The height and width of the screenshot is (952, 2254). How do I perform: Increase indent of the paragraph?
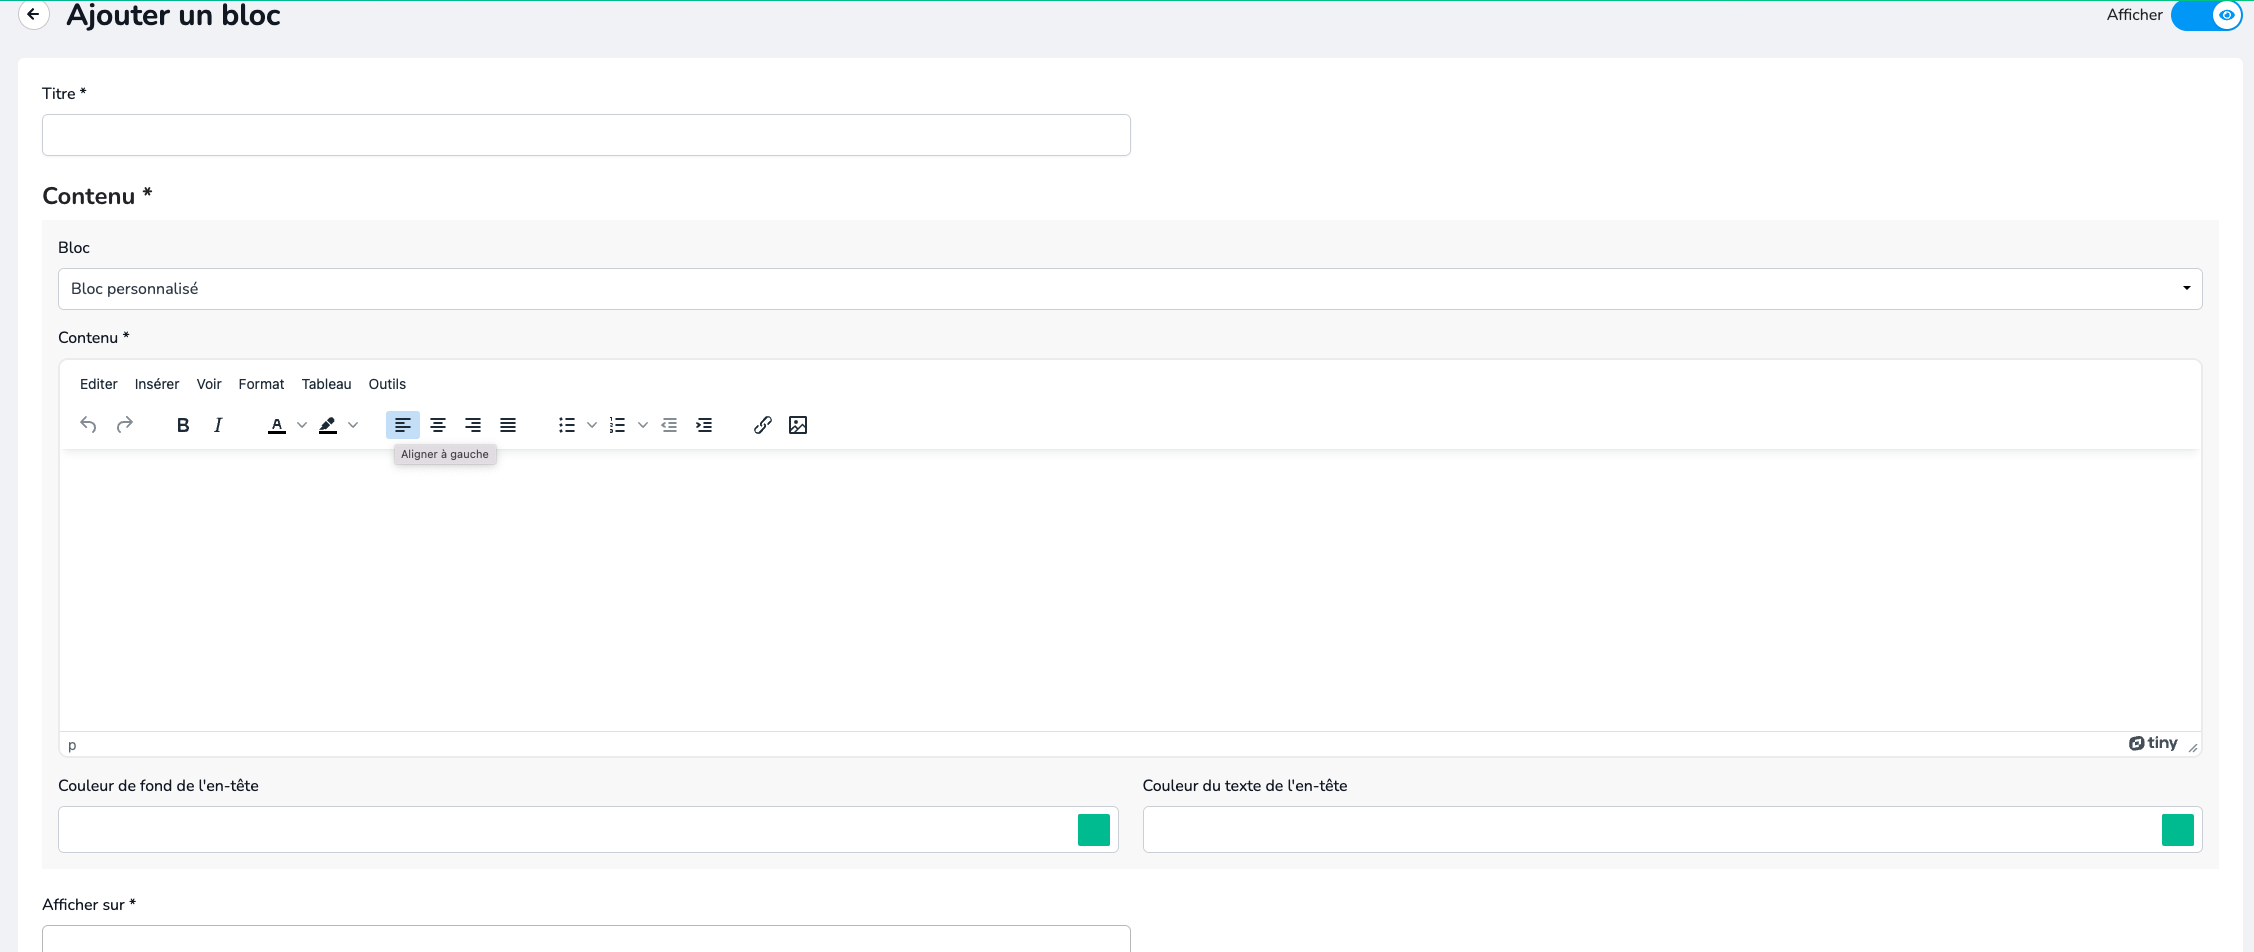click(704, 425)
